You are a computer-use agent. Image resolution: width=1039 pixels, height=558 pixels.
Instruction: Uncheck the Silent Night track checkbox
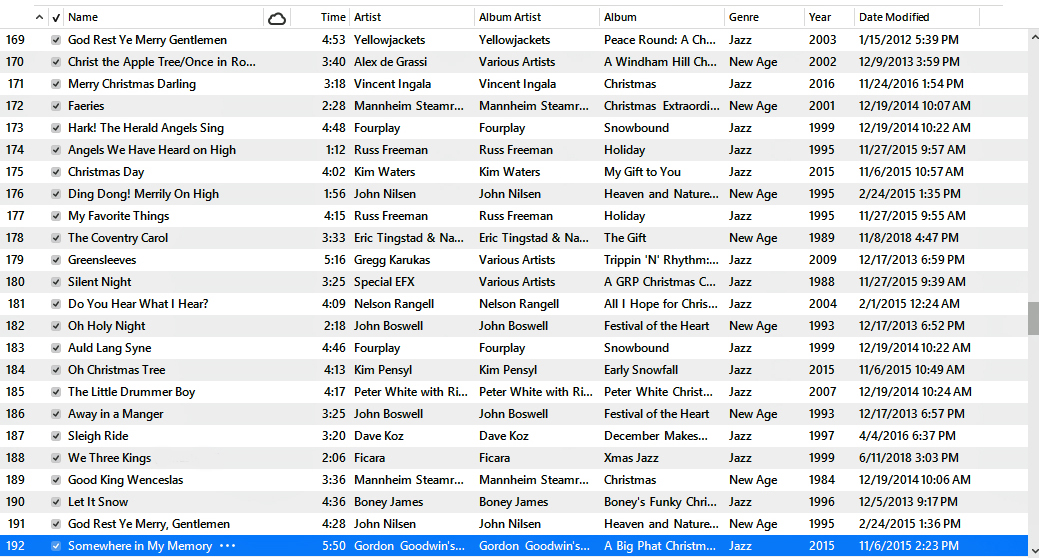(x=56, y=282)
